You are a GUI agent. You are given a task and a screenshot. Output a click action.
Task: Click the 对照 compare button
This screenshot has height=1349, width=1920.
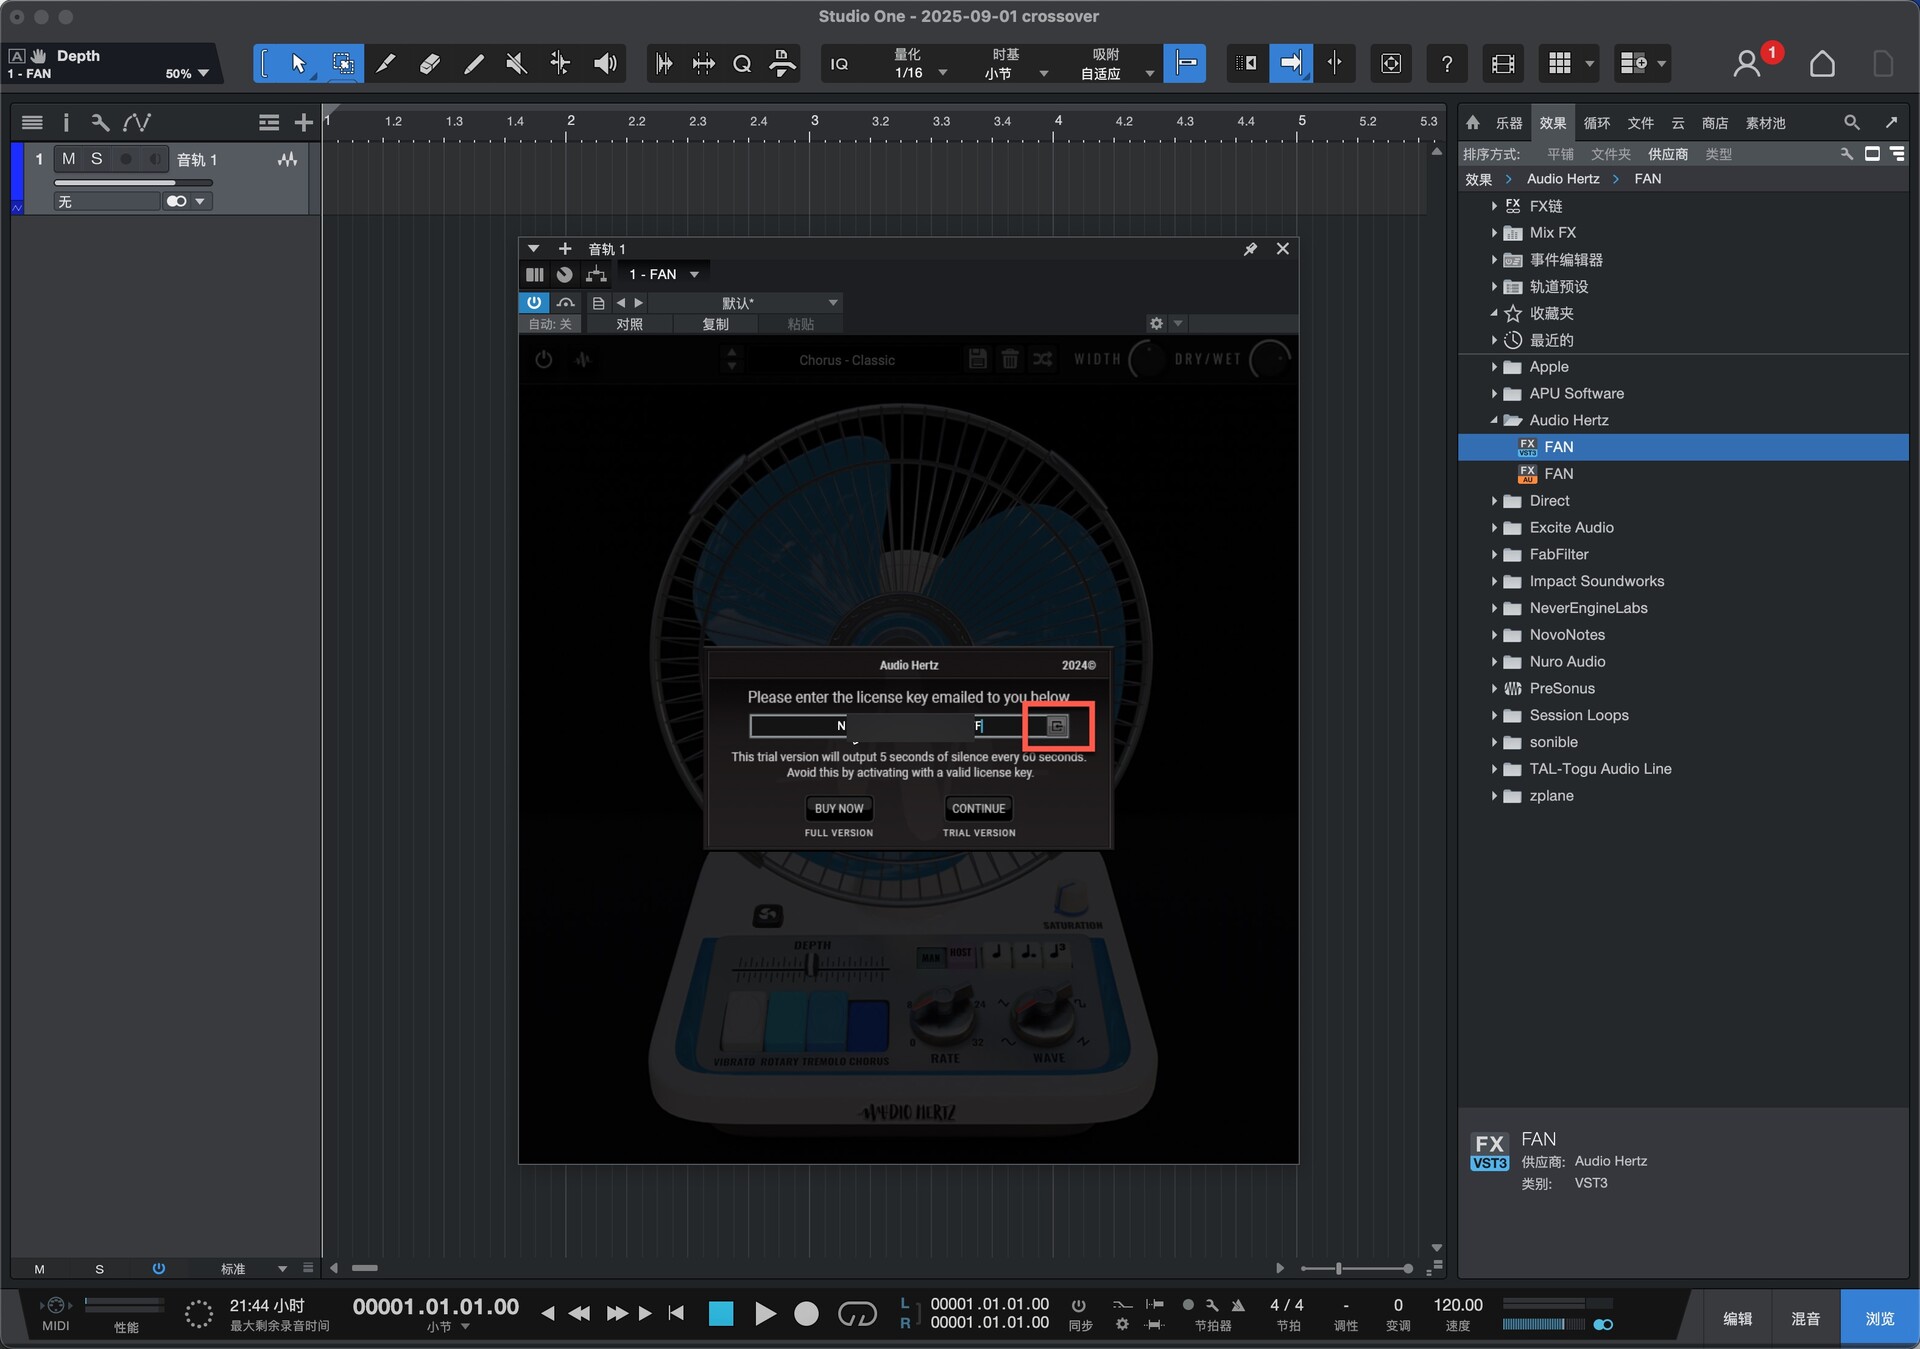point(629,324)
